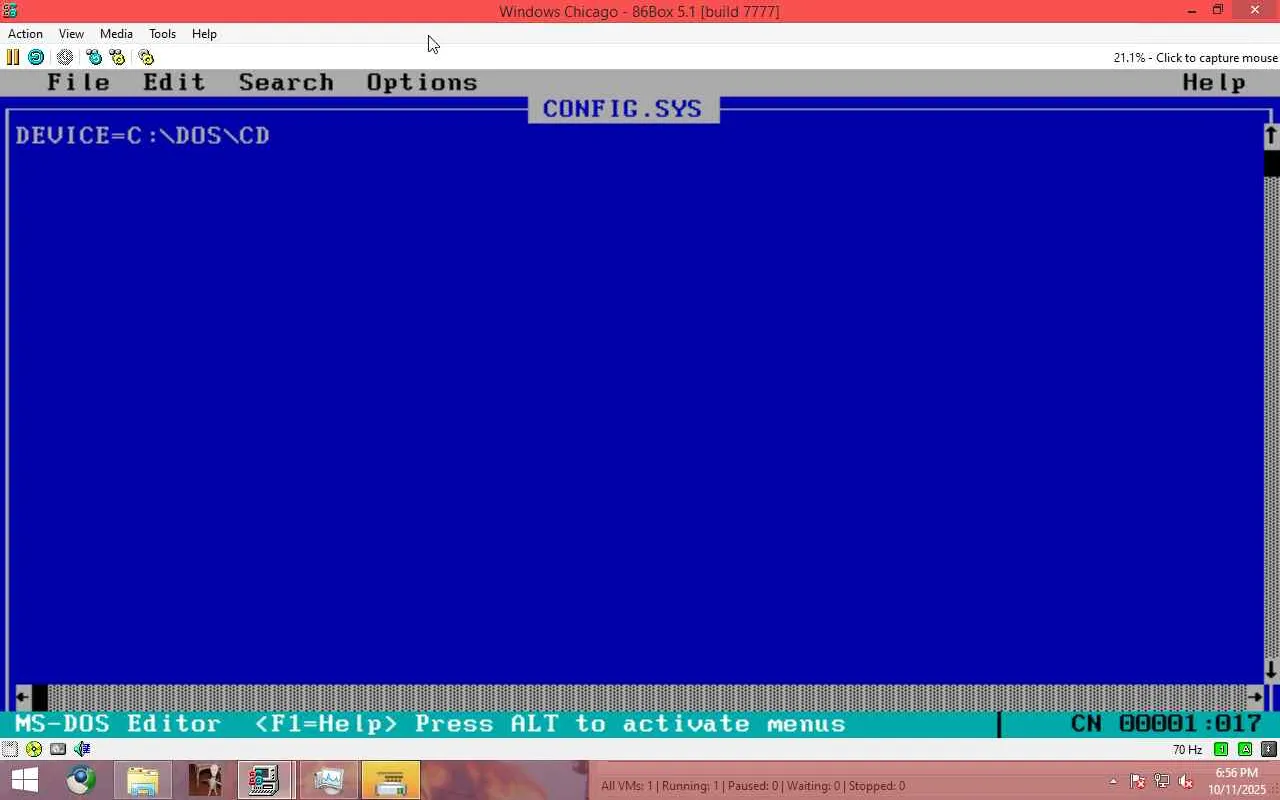Open the 86Box Tools menu

pos(162,34)
